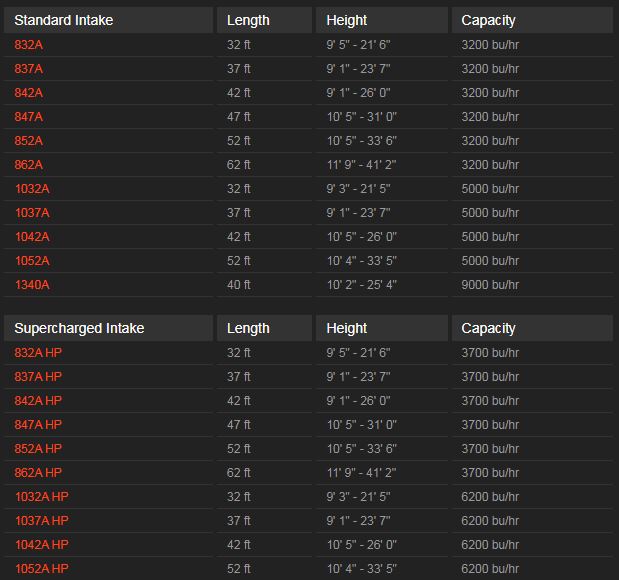Image resolution: width=619 pixels, height=580 pixels.
Task: Open the 1032A standard intake link
Action: pos(32,189)
